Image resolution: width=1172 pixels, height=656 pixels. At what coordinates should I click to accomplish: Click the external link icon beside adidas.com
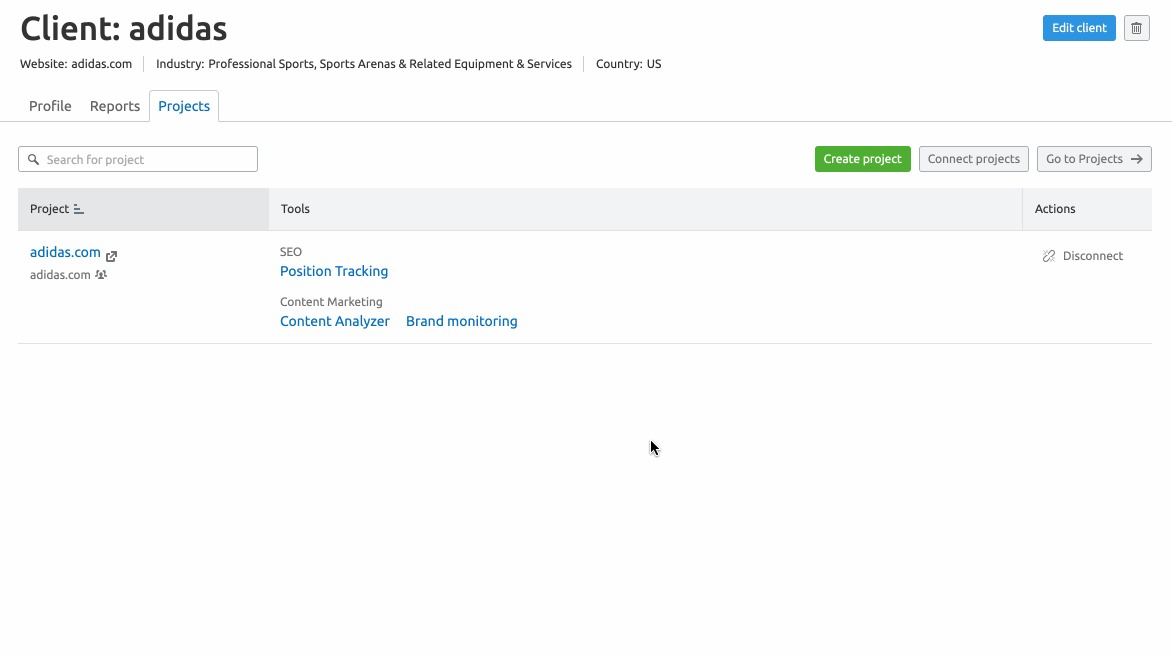[x=111, y=256]
